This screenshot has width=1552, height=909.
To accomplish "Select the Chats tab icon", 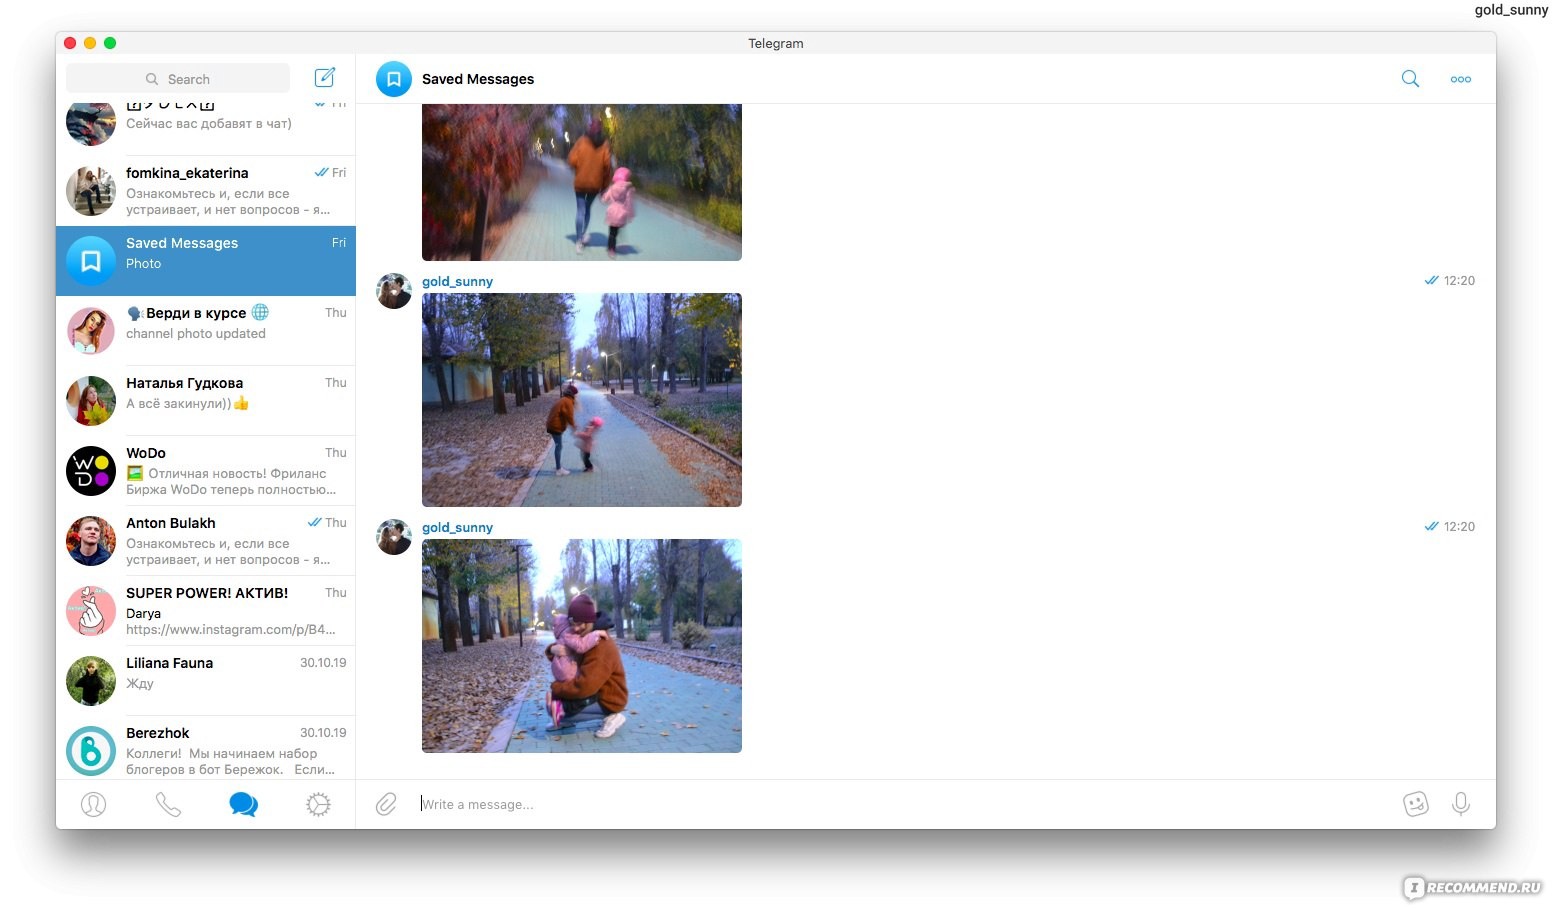I will pos(243,804).
